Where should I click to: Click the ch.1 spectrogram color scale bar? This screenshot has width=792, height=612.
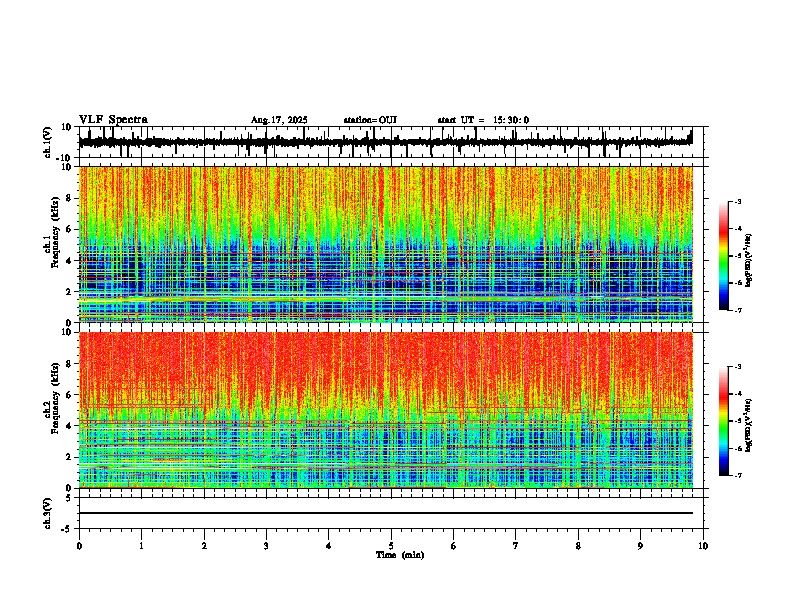coord(723,256)
